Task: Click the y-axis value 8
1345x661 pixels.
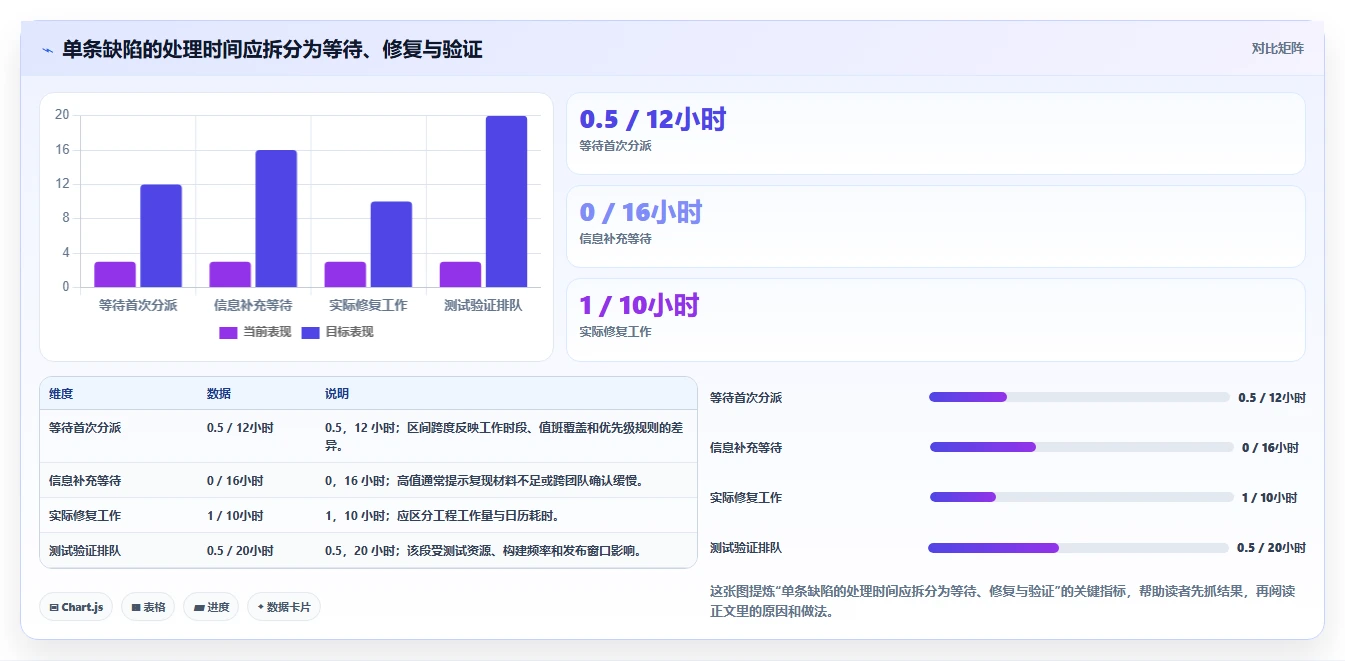Action: (x=66, y=218)
